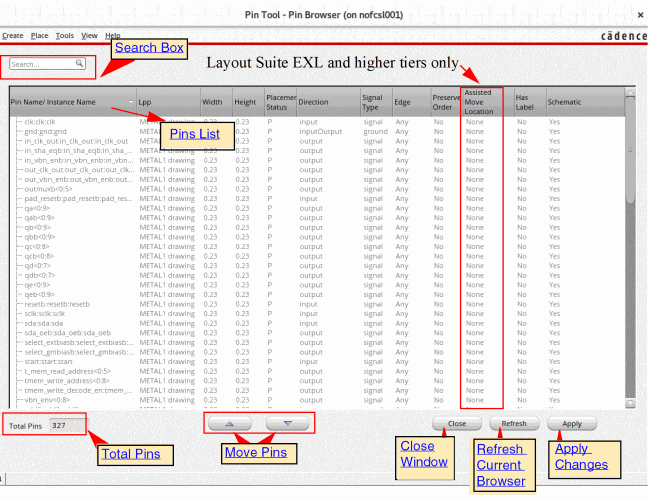Viewport: 648px width, 499px height.
Task: Click the Direction column header
Action: click(x=329, y=102)
